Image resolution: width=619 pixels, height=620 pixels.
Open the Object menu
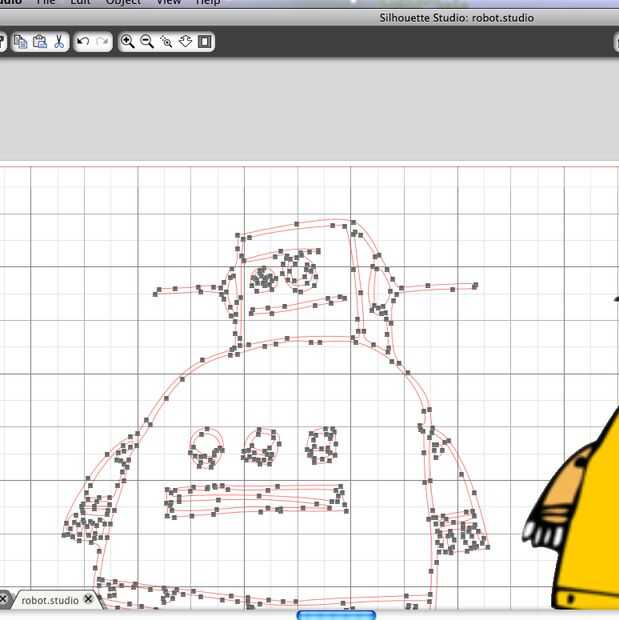[123, 2]
